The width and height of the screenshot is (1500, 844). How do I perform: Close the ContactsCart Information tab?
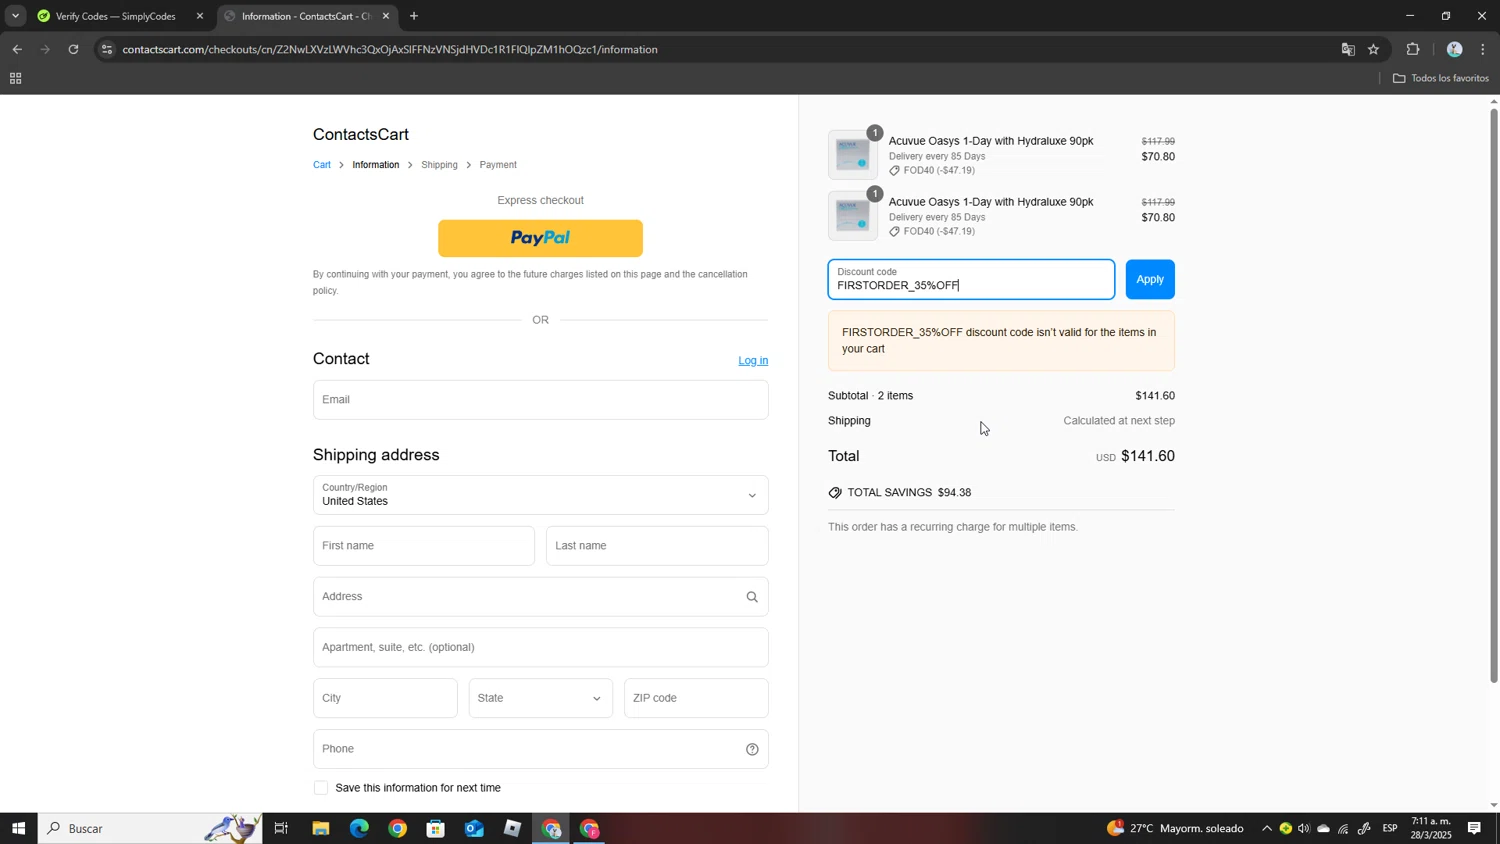pos(386,16)
